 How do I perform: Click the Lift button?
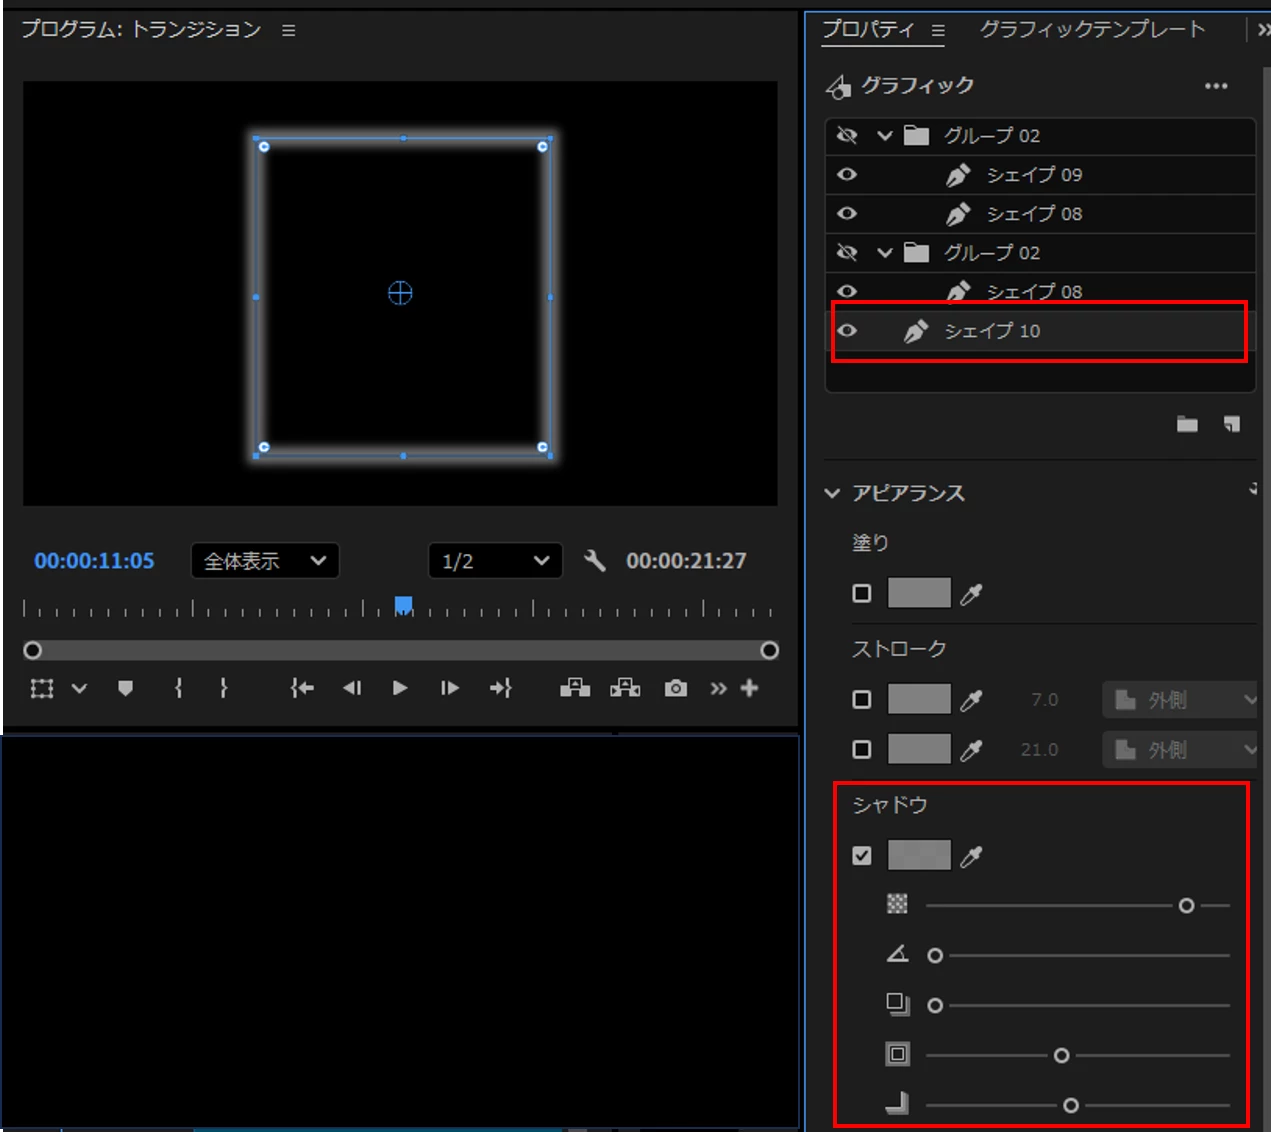575,688
